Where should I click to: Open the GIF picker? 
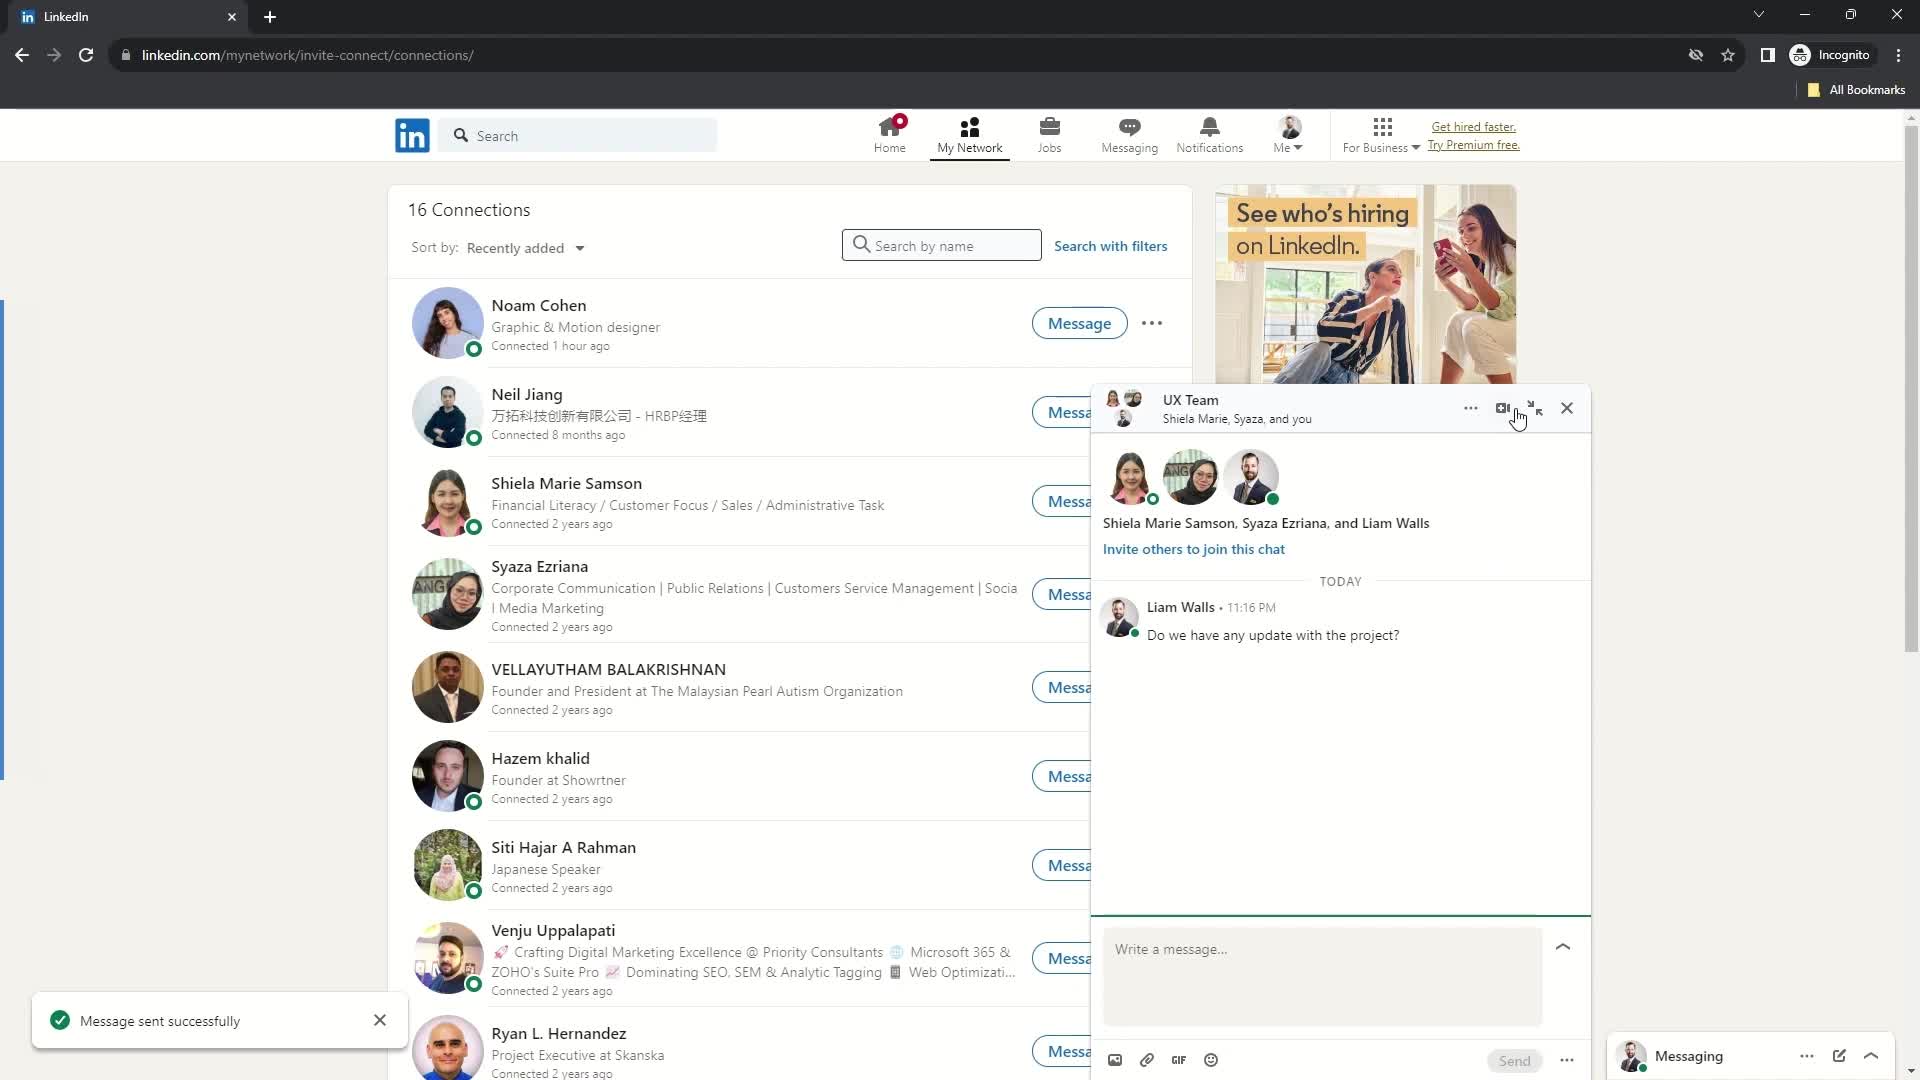click(x=1179, y=1060)
